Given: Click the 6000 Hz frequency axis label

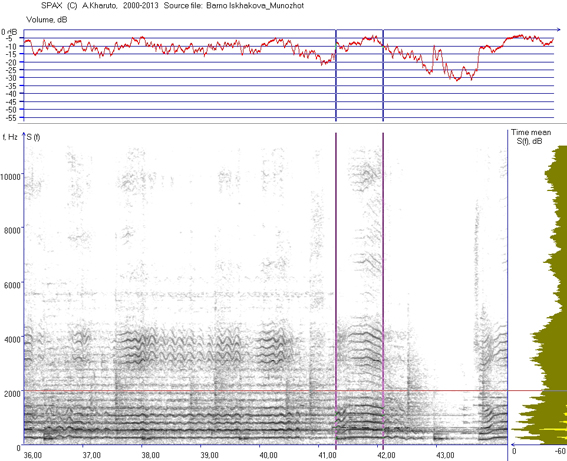Looking at the screenshot, I should pyautogui.click(x=12, y=285).
